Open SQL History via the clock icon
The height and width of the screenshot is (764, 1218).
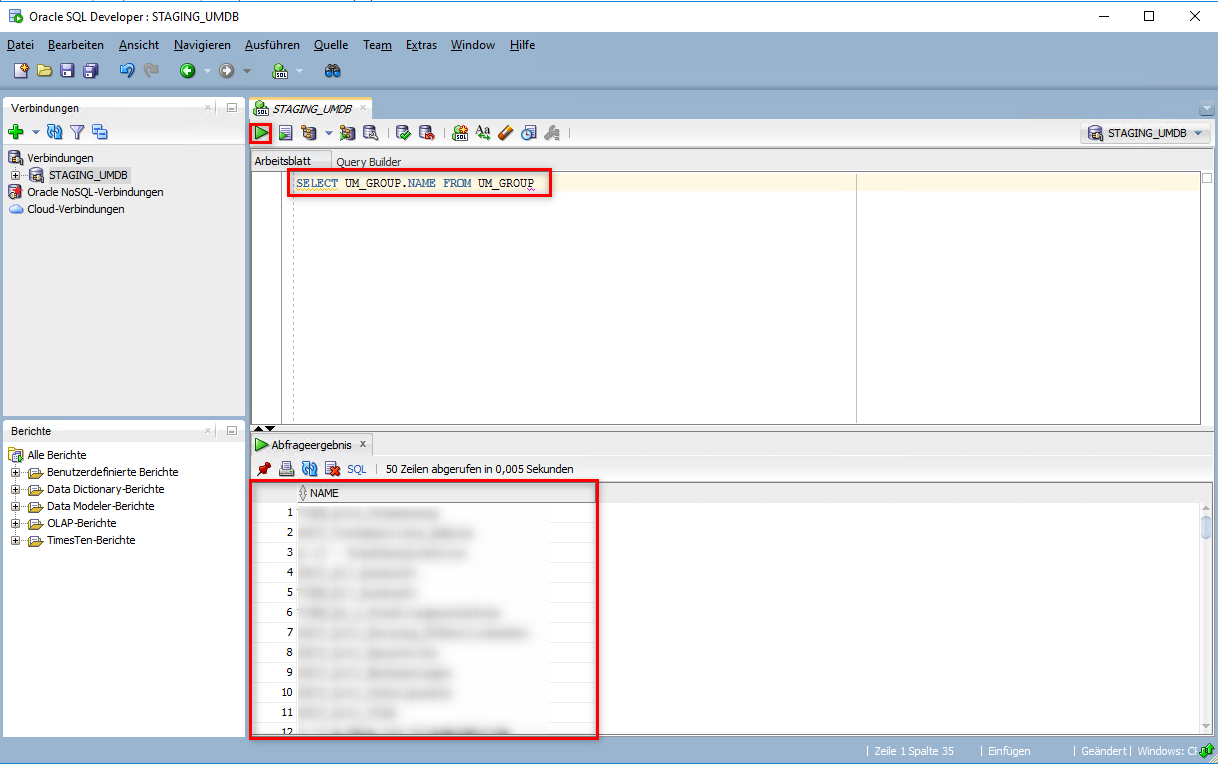[x=527, y=132]
